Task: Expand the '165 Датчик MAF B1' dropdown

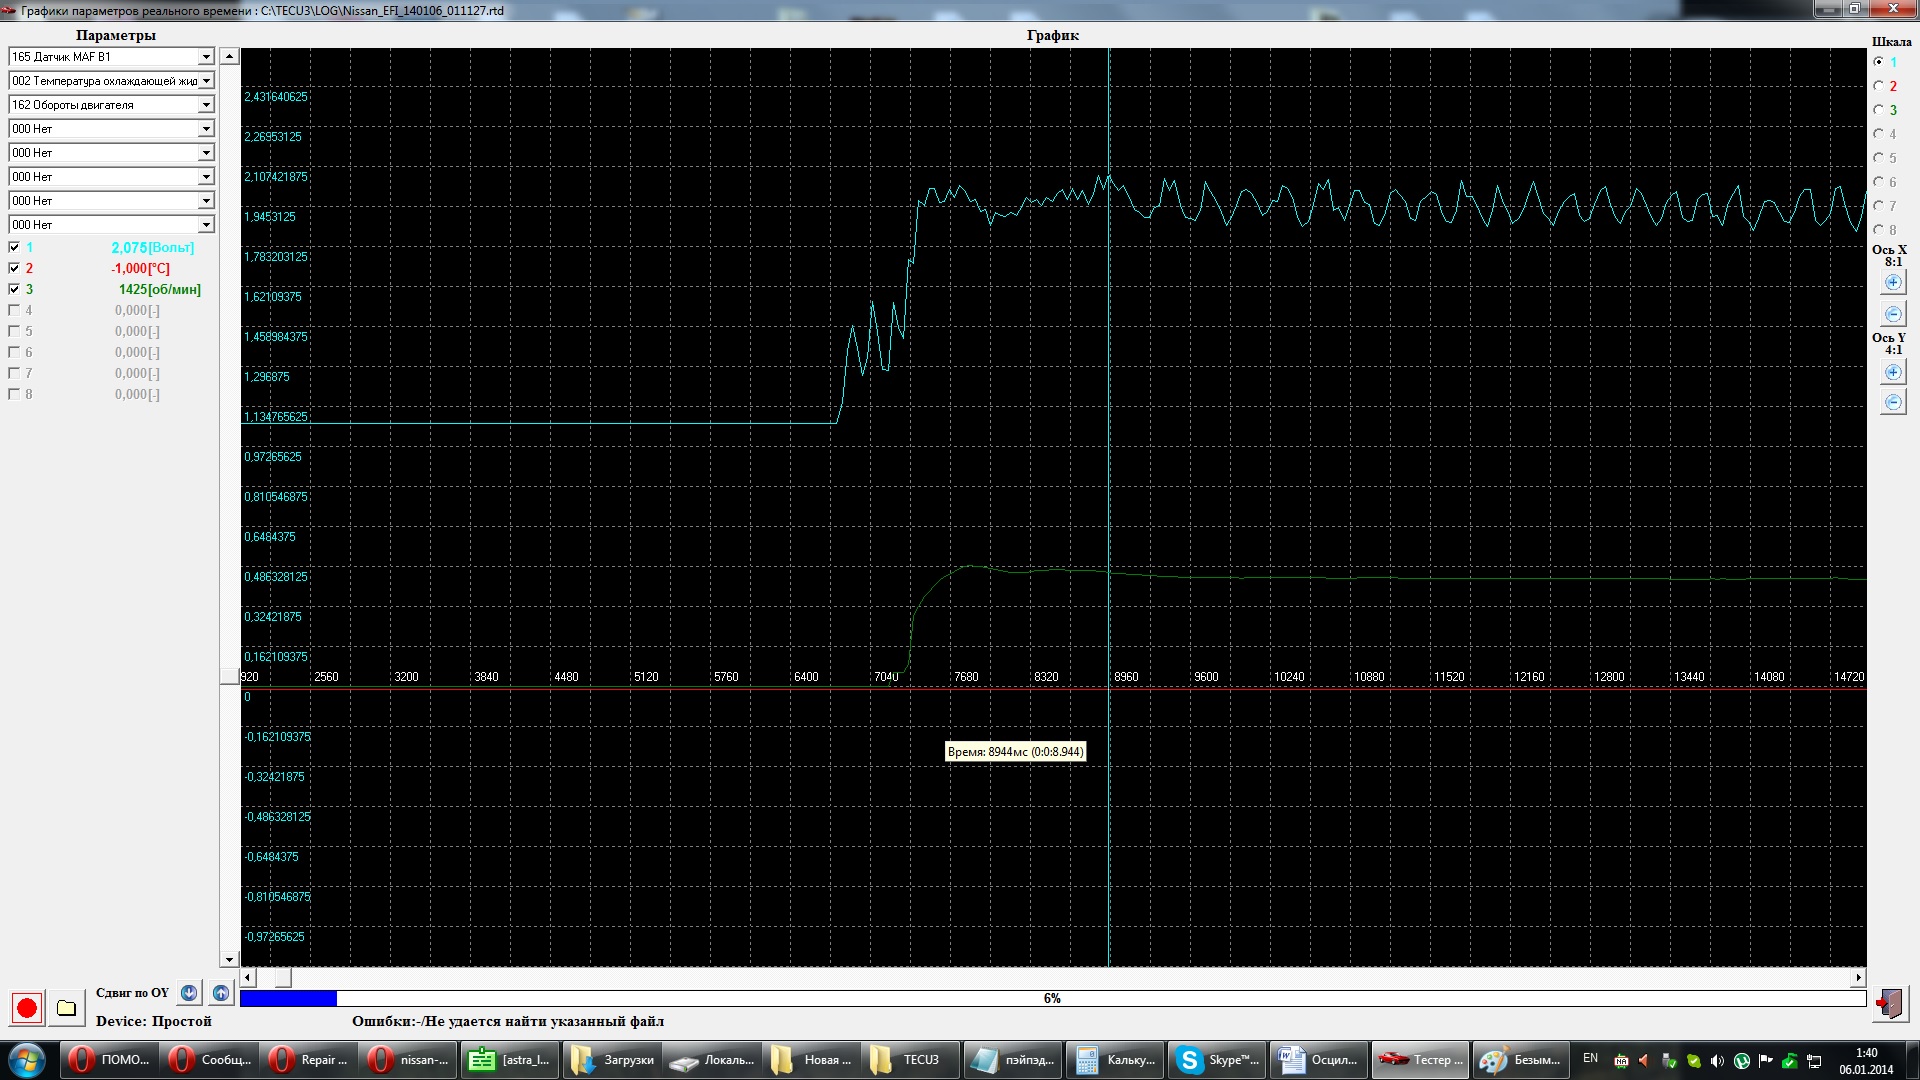Action: 206,57
